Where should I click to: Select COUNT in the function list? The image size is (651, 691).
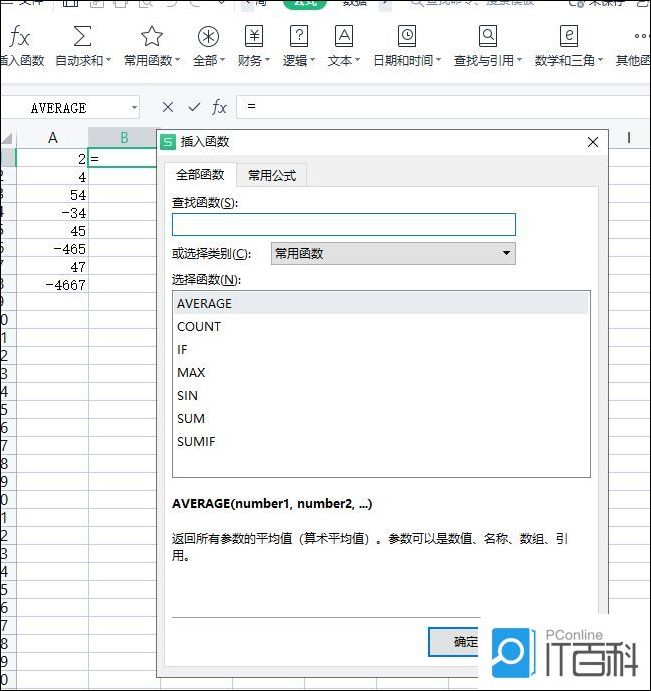[381, 327]
